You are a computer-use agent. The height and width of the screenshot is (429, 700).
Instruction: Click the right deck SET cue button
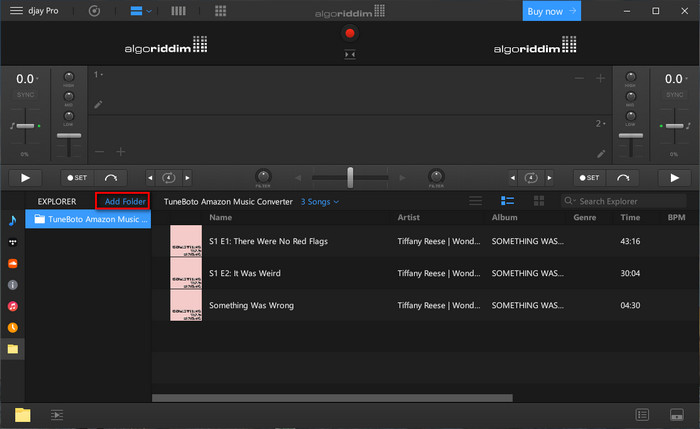point(590,178)
